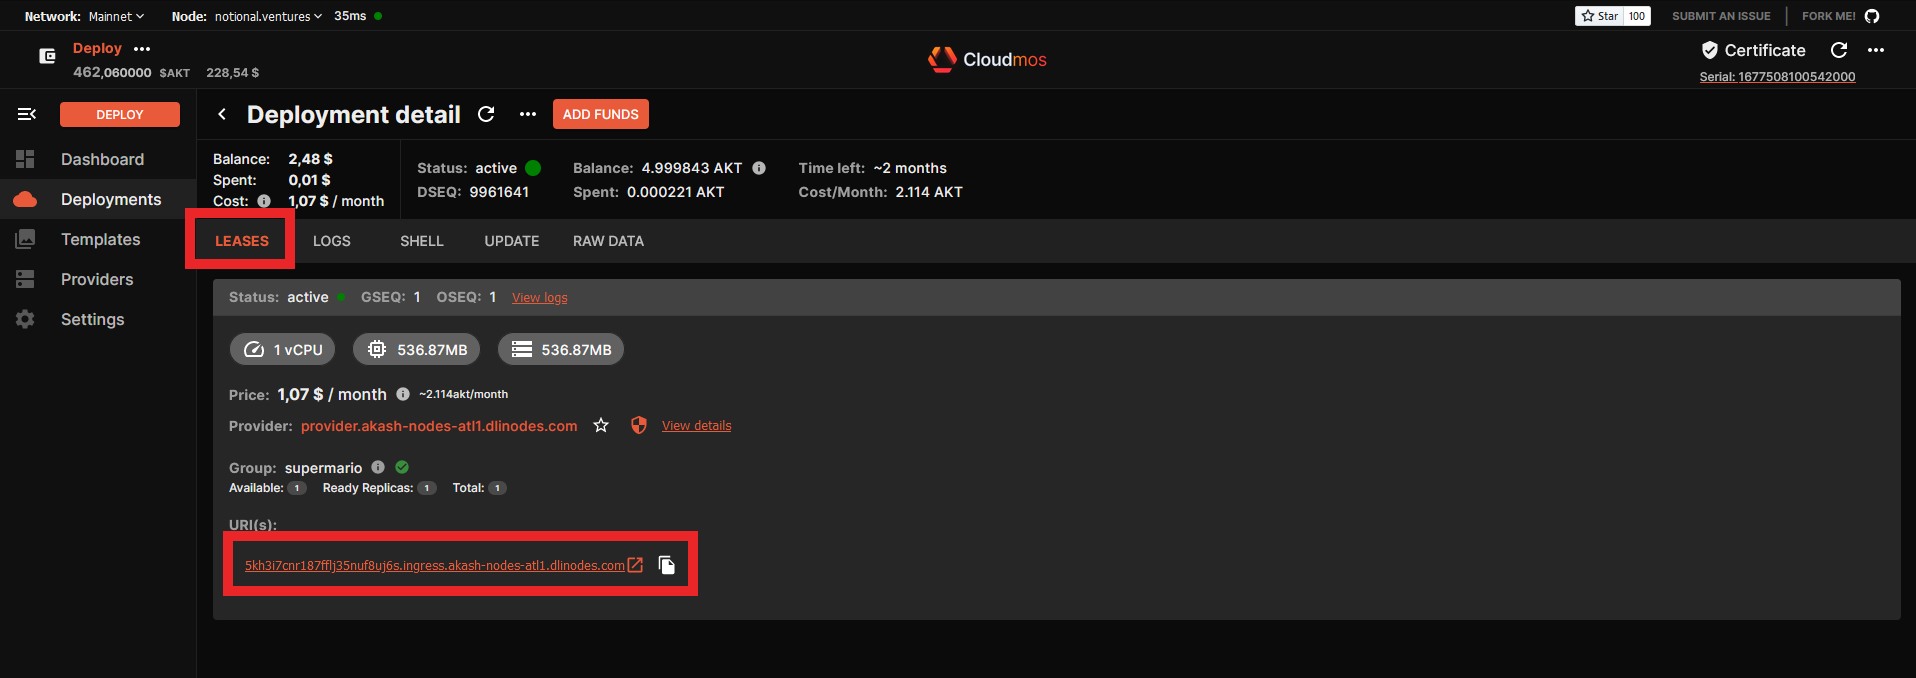Open the wallet Deploy more options menu
The image size is (1916, 678).
click(142, 49)
